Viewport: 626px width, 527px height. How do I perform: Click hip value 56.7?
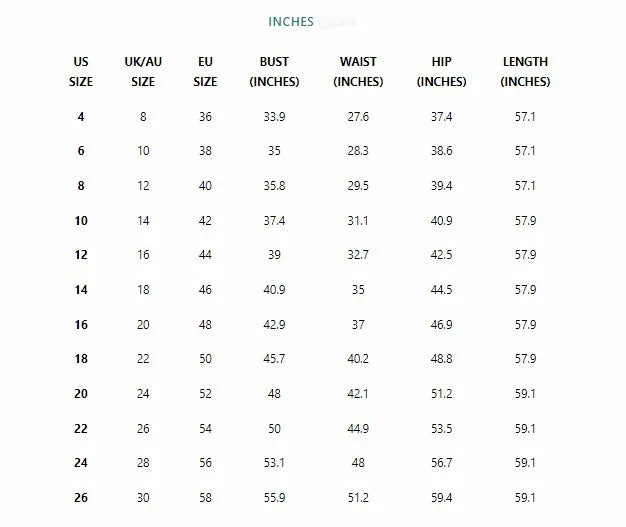tap(441, 463)
